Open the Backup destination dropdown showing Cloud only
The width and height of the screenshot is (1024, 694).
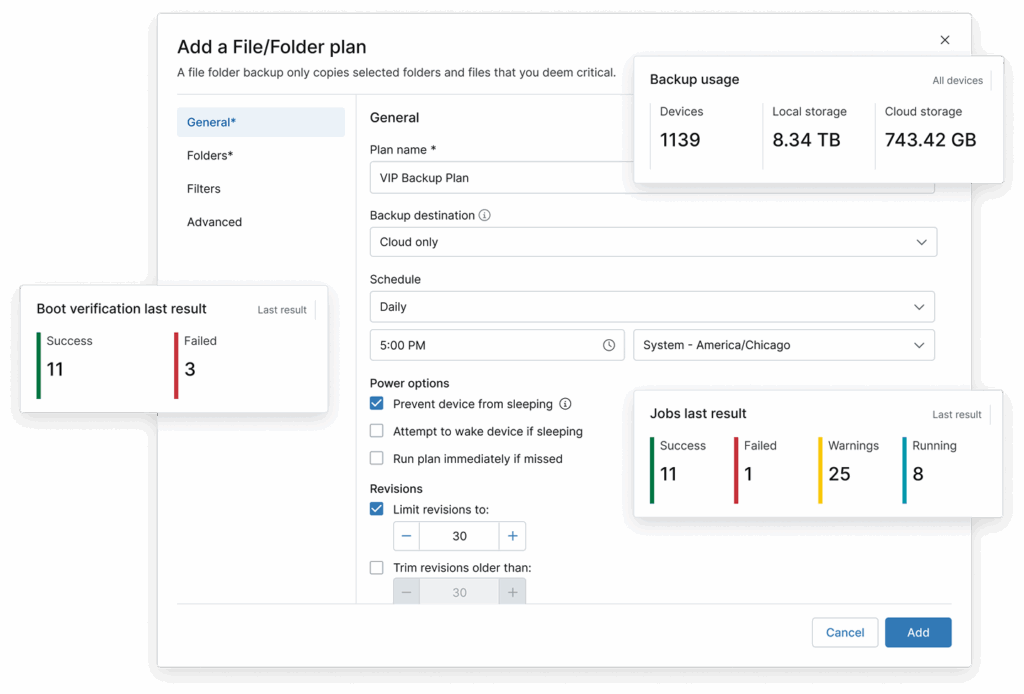click(x=652, y=241)
